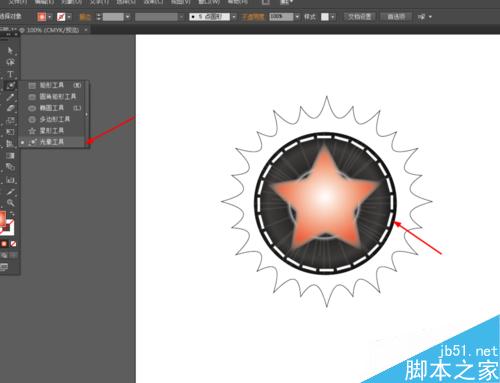500x383 pixels.
Task: Choose 星形工具 from flyout
Action: 54,131
